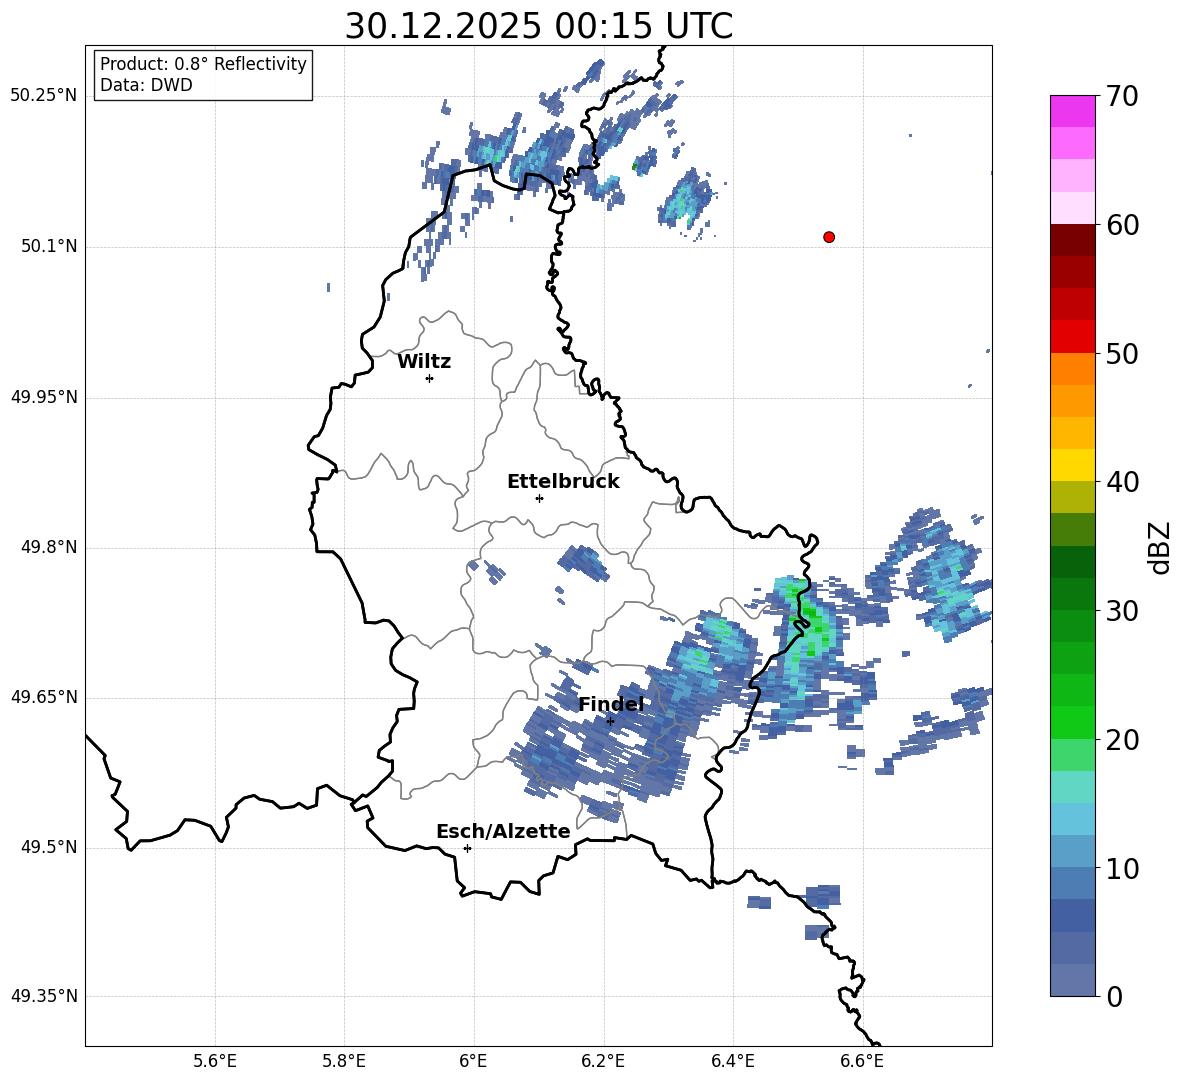Click the colorbar label 0
The image size is (1184, 1081).
tap(1114, 996)
